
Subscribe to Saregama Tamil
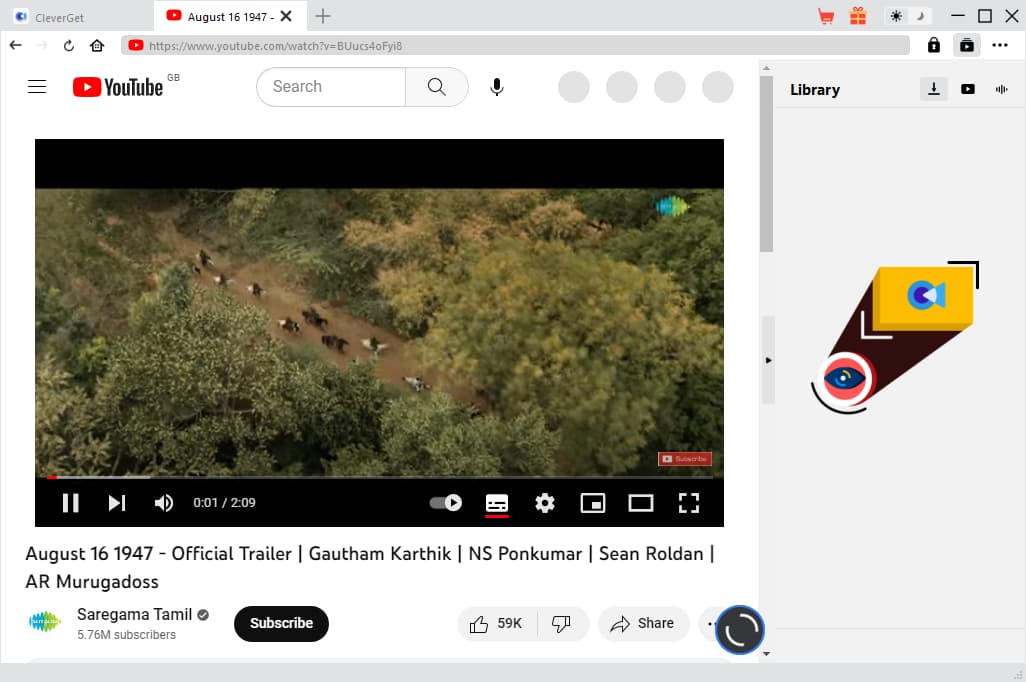[x=281, y=623]
